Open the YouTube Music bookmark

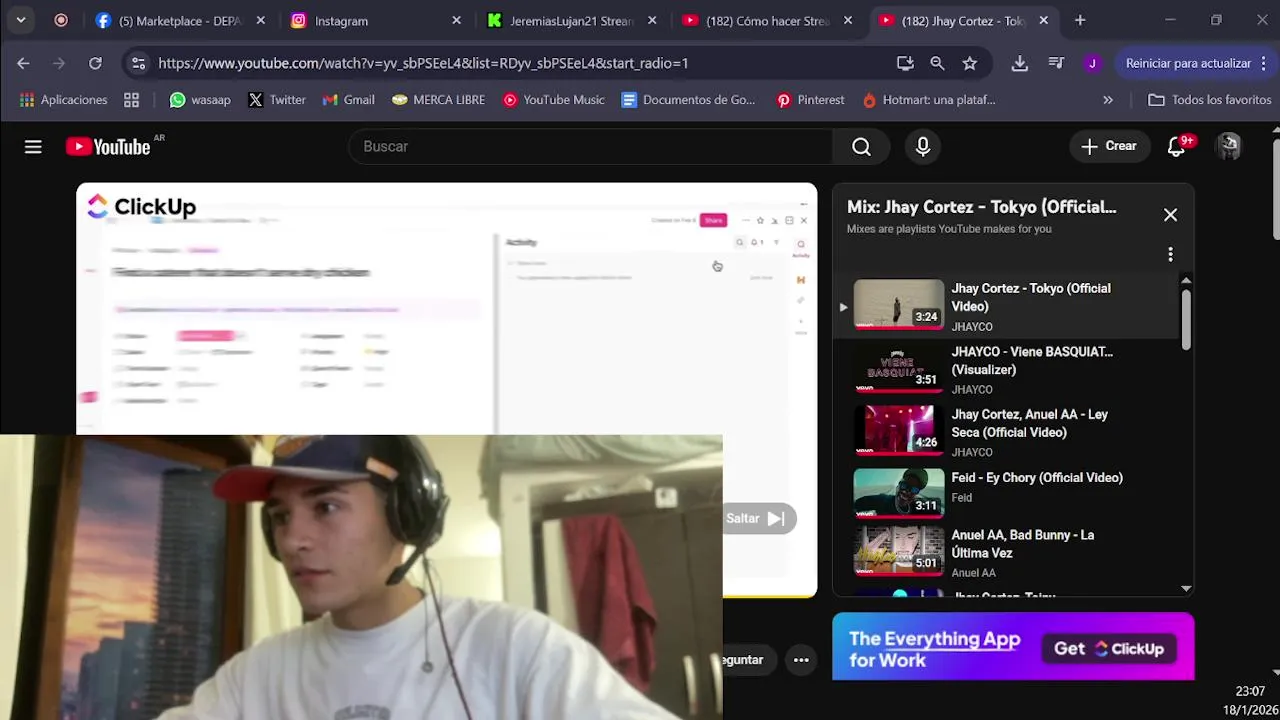[x=554, y=100]
